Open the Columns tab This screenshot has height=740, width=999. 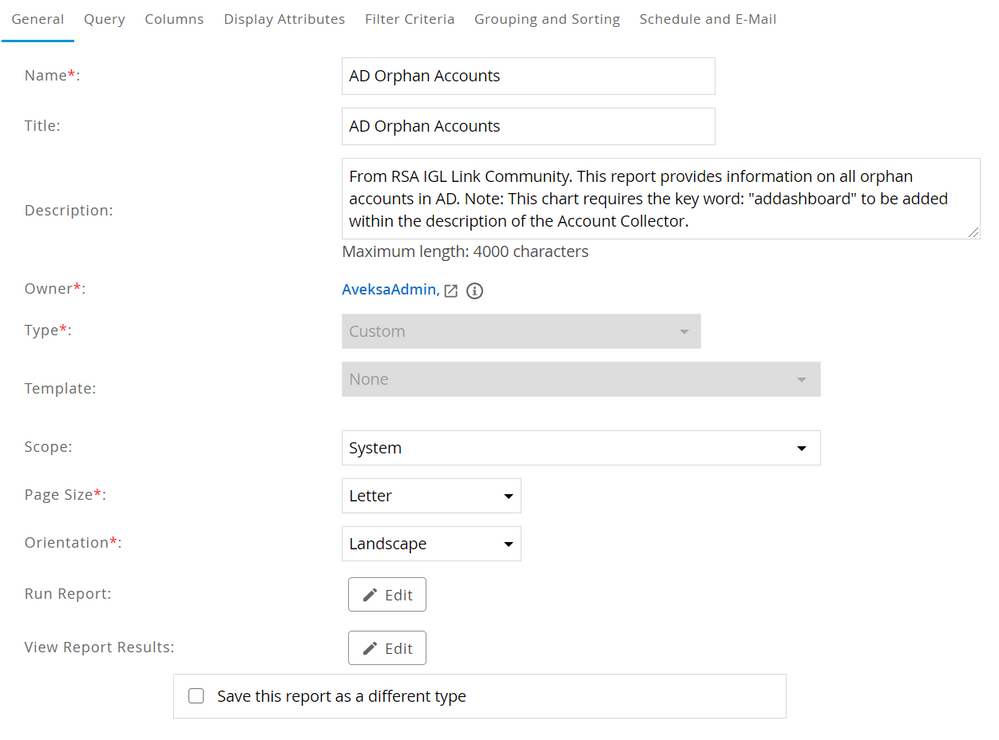(174, 19)
